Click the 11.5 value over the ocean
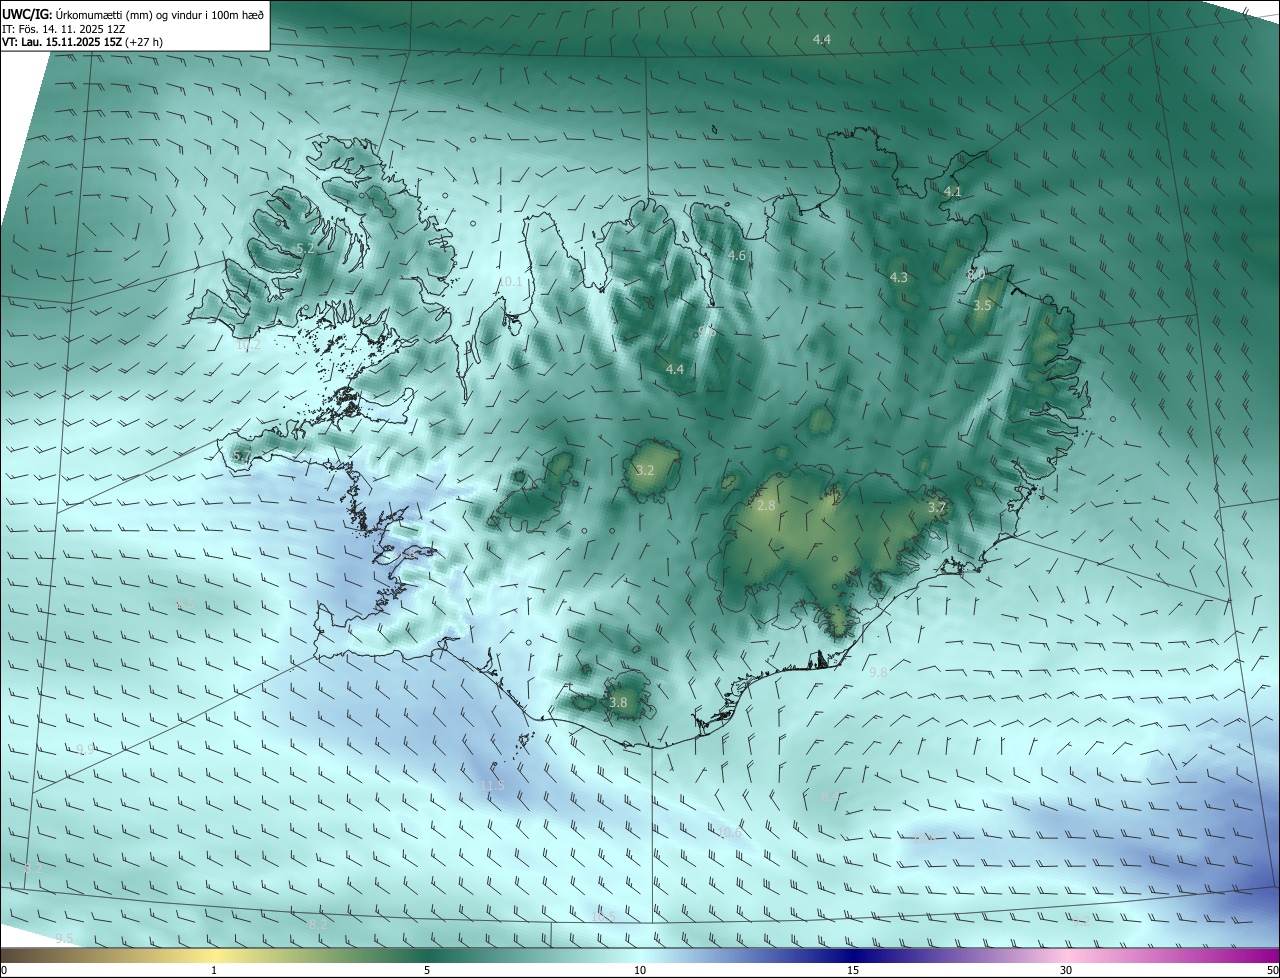The height and width of the screenshot is (978, 1280). 492,786
